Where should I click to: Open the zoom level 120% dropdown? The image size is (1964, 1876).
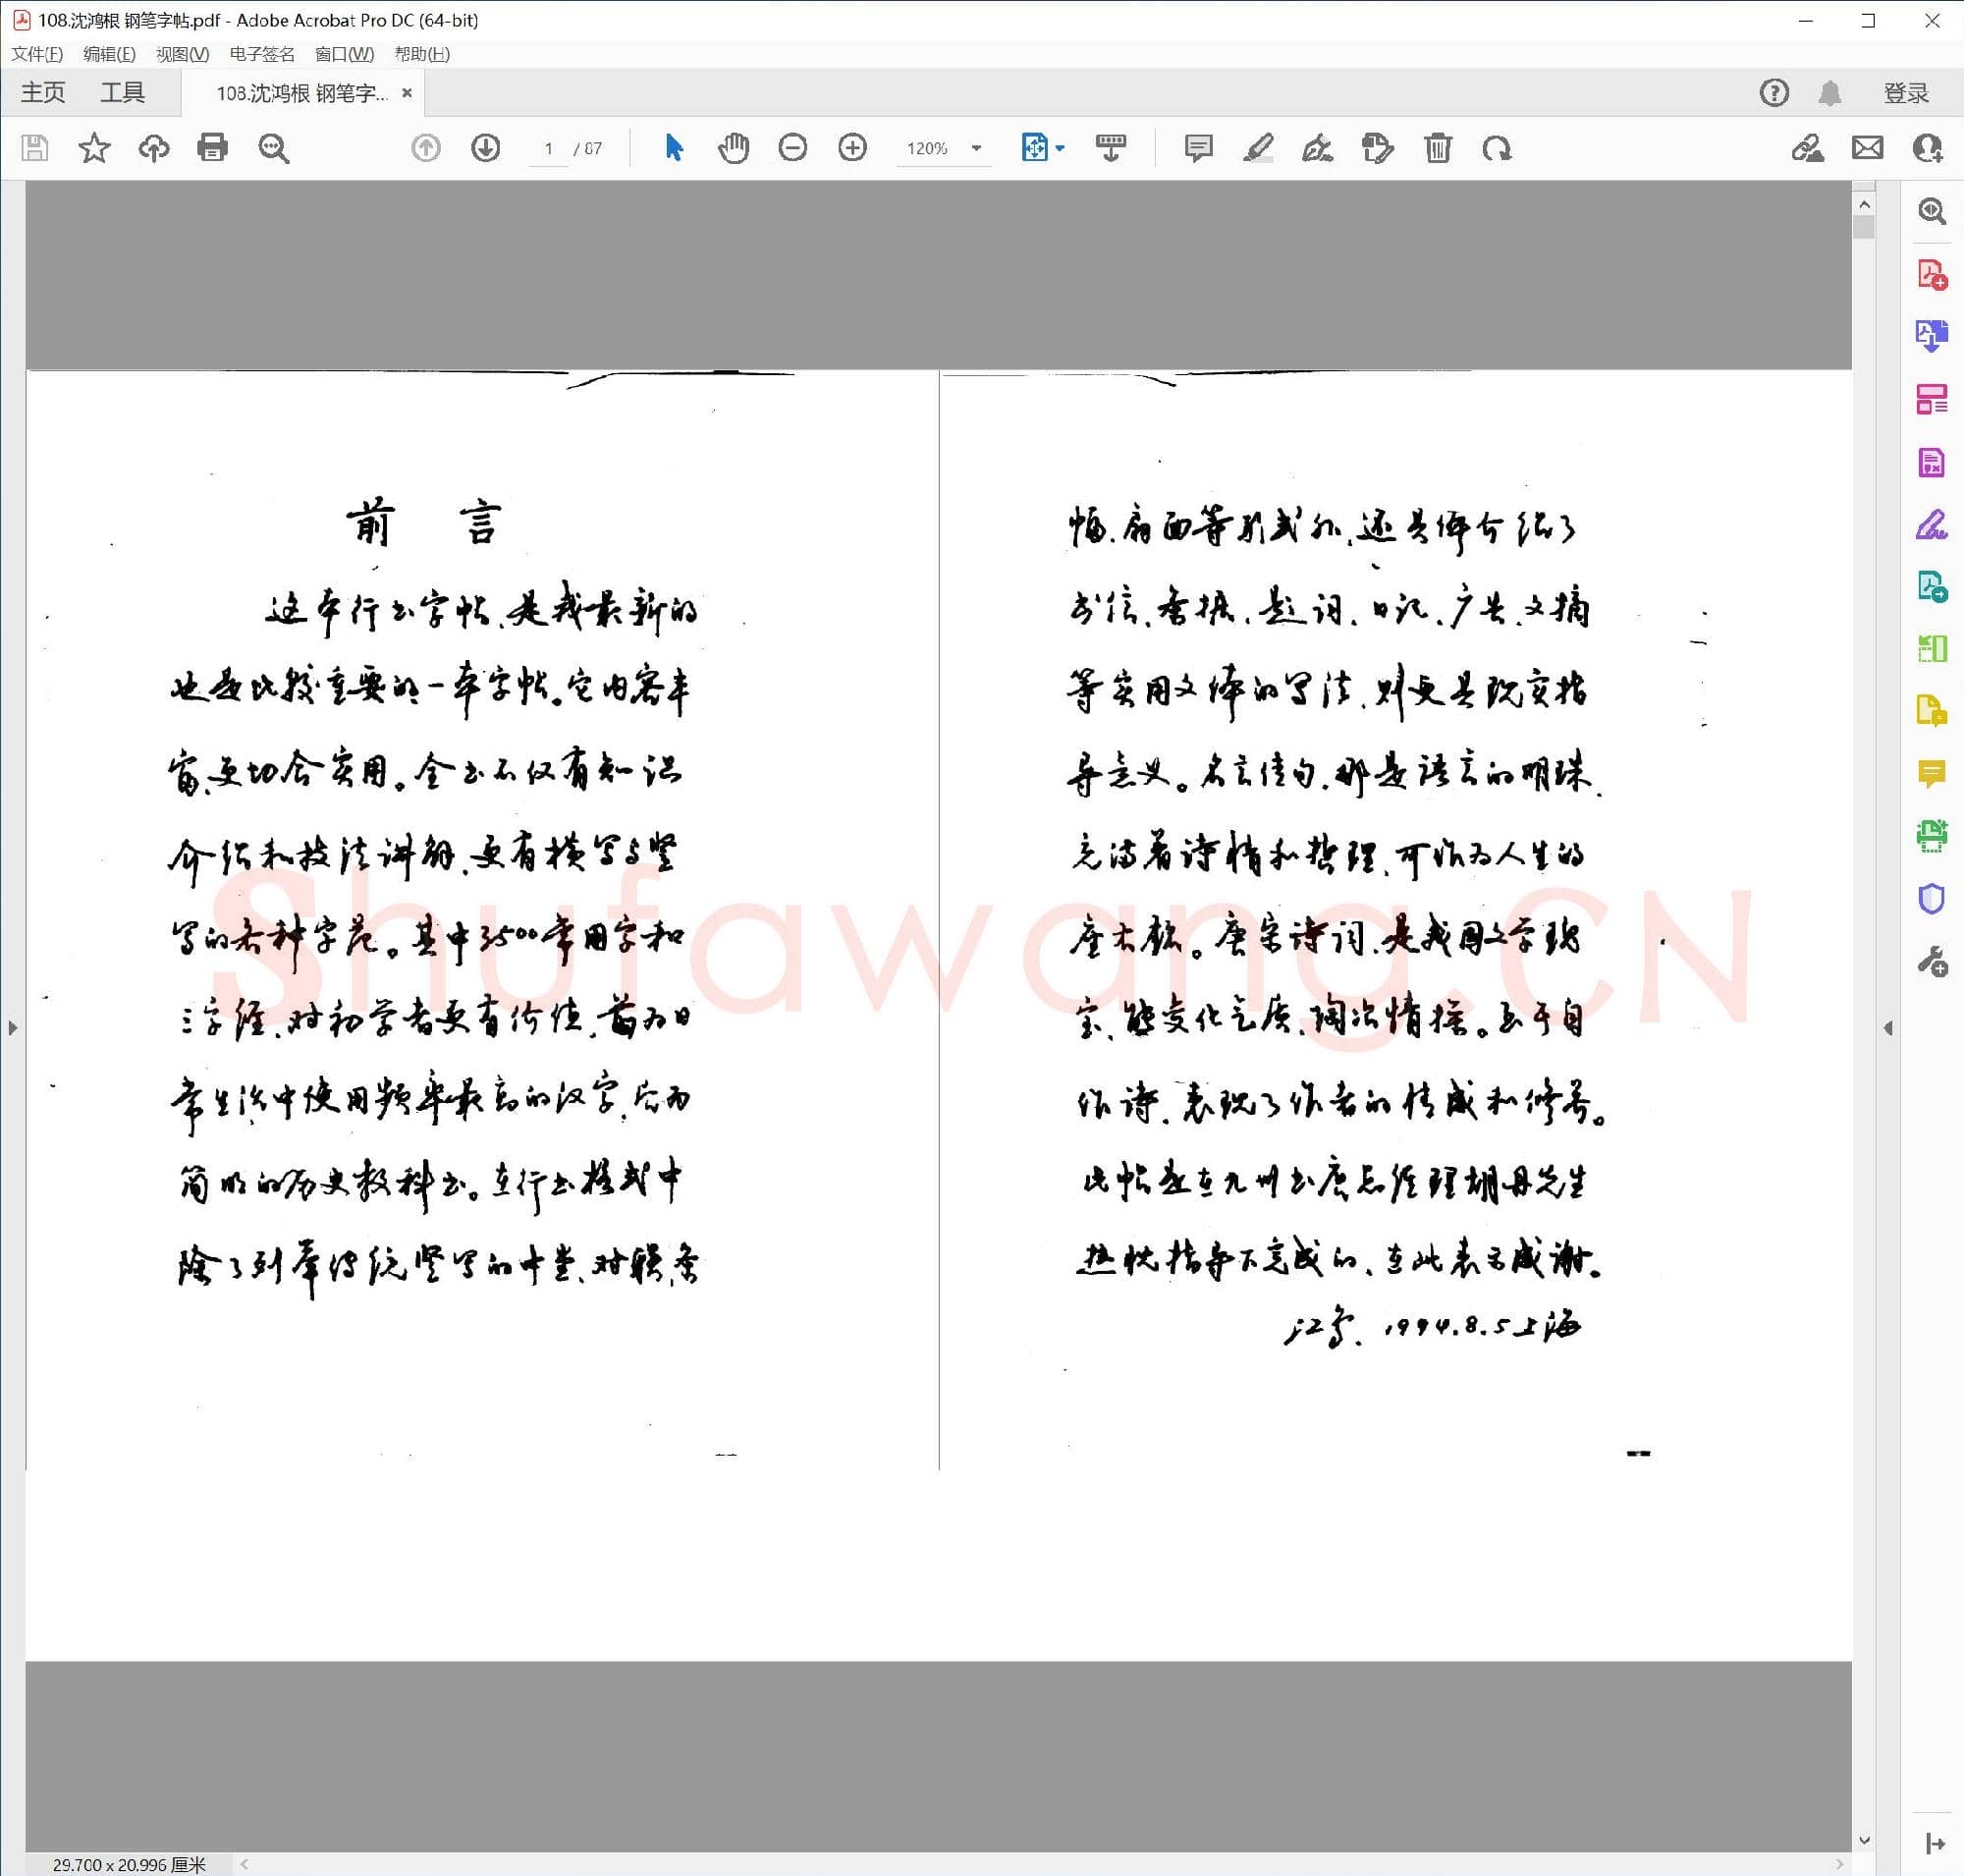[975, 148]
